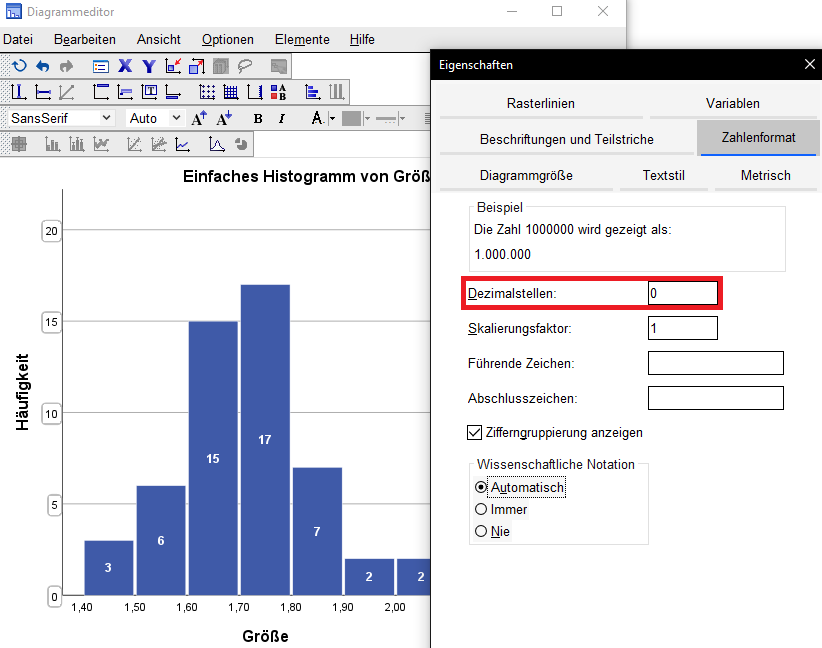Choose Nie for Wissenschaftliche Notation
822x648 pixels.
pos(481,531)
